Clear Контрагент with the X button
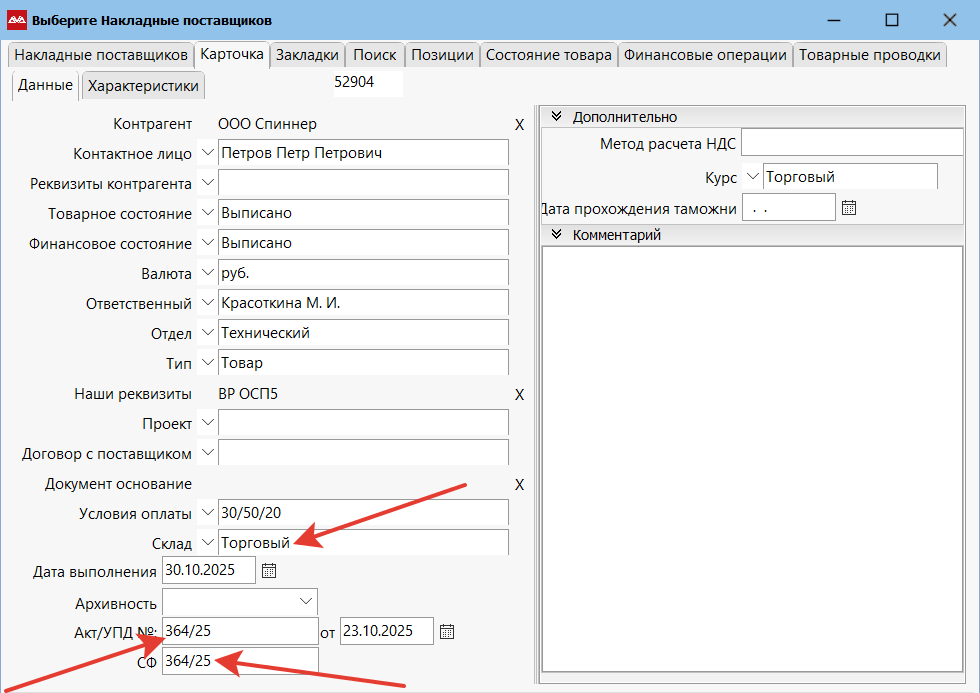Image resolution: width=980 pixels, height=693 pixels. point(519,125)
